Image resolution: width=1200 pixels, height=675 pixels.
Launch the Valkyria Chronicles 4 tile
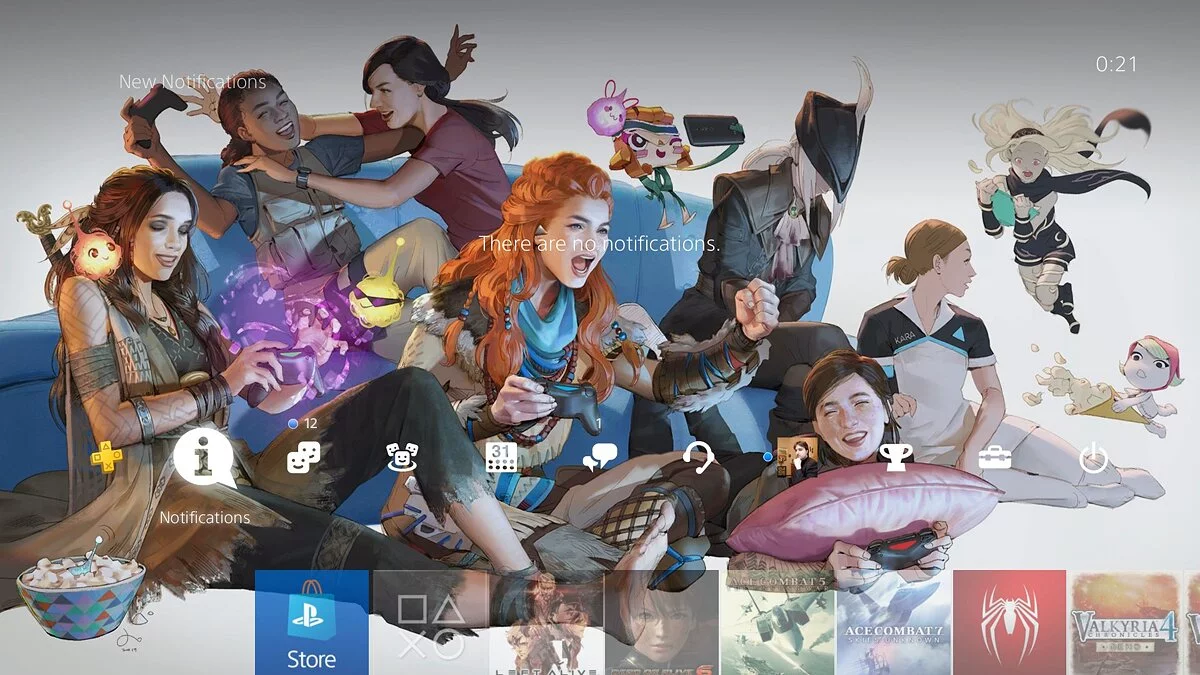pyautogui.click(x=1126, y=623)
